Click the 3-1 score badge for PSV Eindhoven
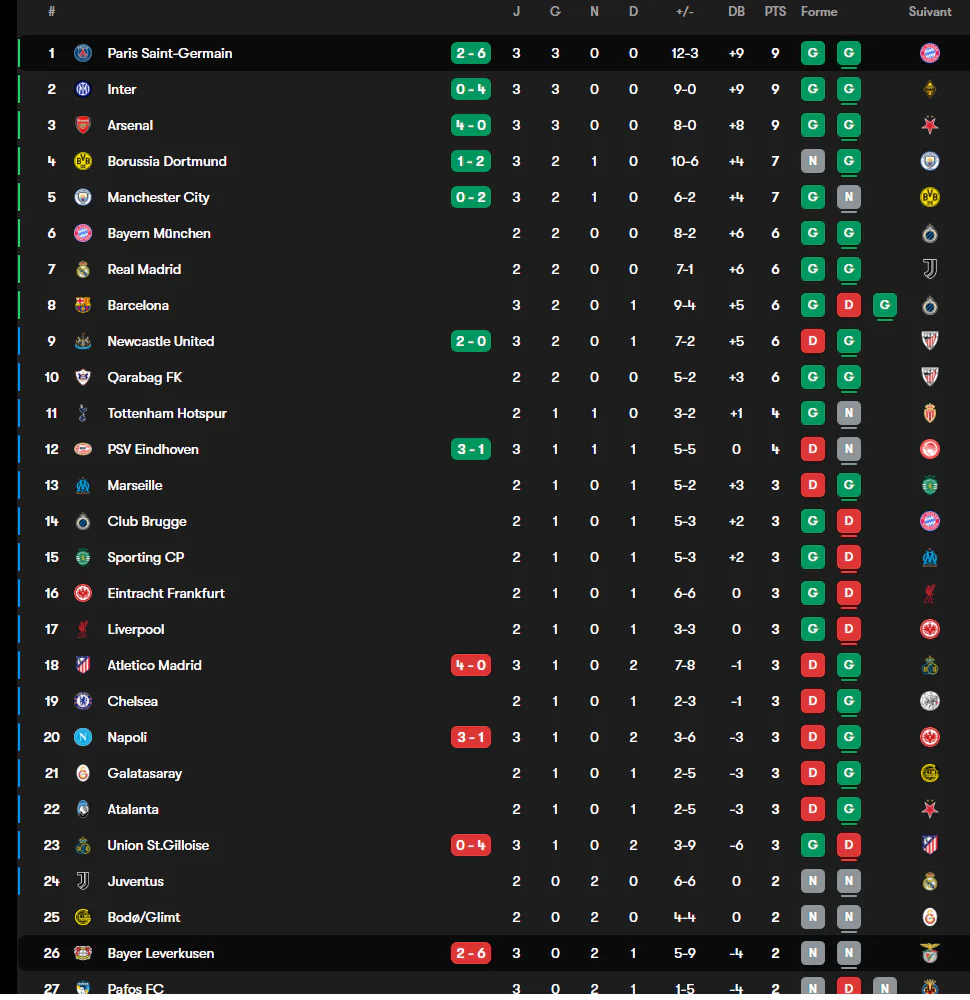970x1000 pixels. click(471, 450)
